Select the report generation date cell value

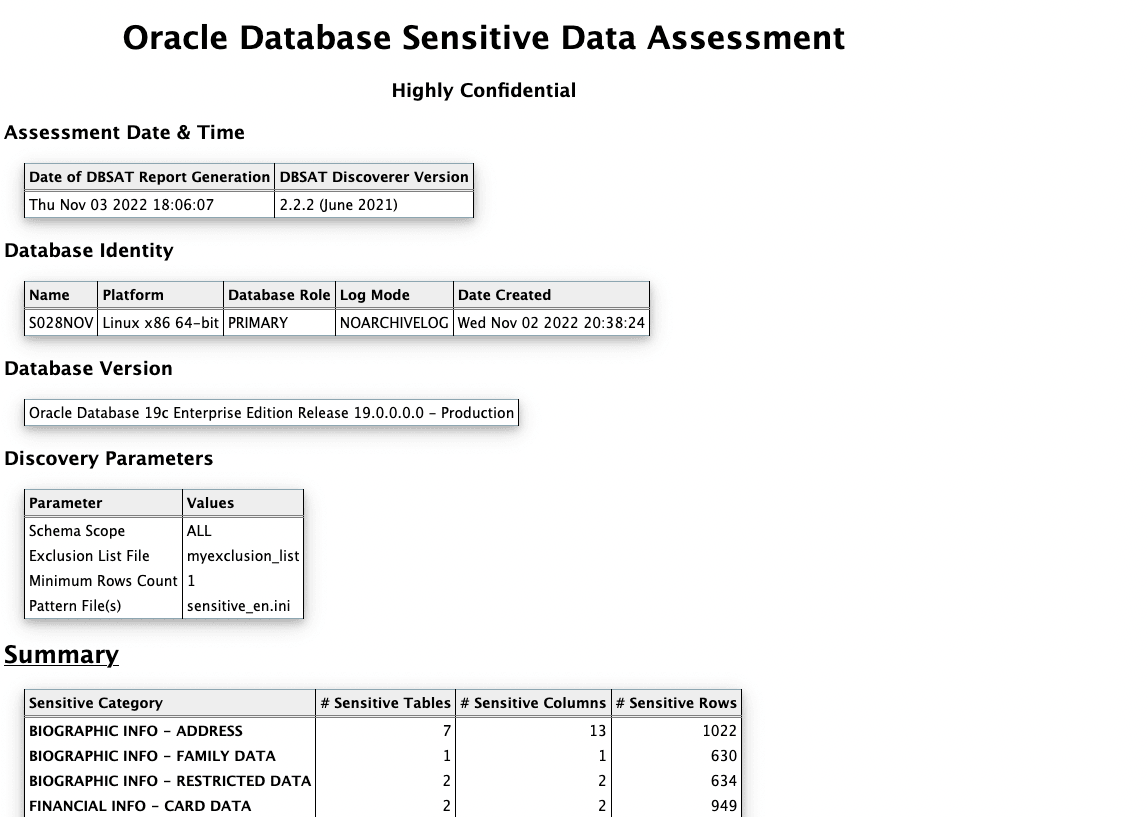point(121,205)
